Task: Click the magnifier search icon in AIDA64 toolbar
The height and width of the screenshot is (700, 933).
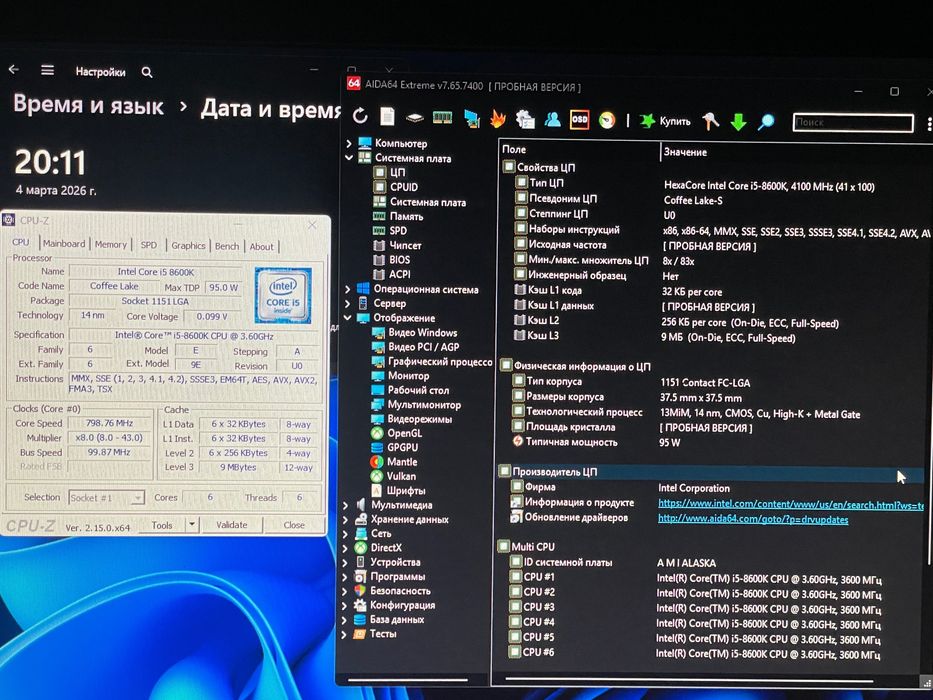Action: pos(766,122)
